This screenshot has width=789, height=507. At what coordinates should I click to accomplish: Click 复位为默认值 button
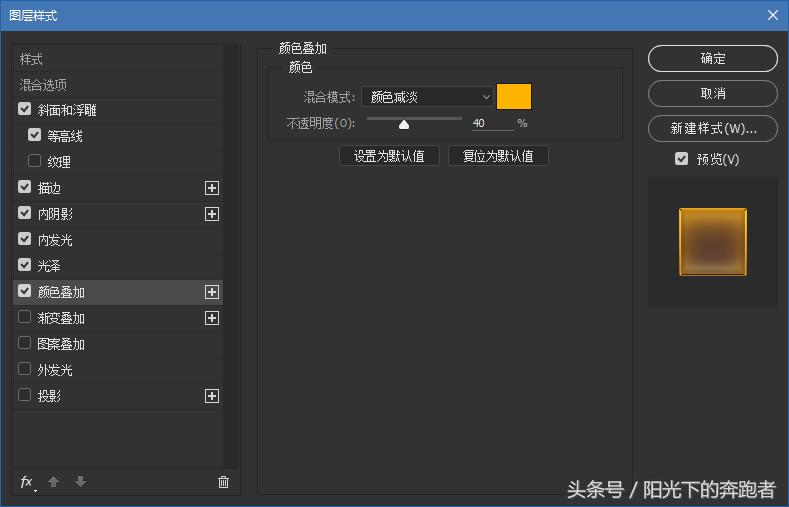pos(498,156)
